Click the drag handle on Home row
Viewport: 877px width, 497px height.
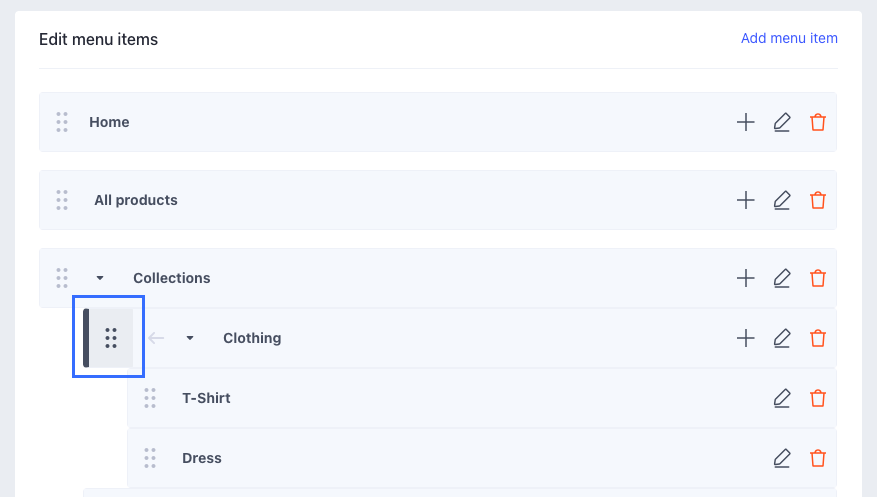click(x=62, y=122)
